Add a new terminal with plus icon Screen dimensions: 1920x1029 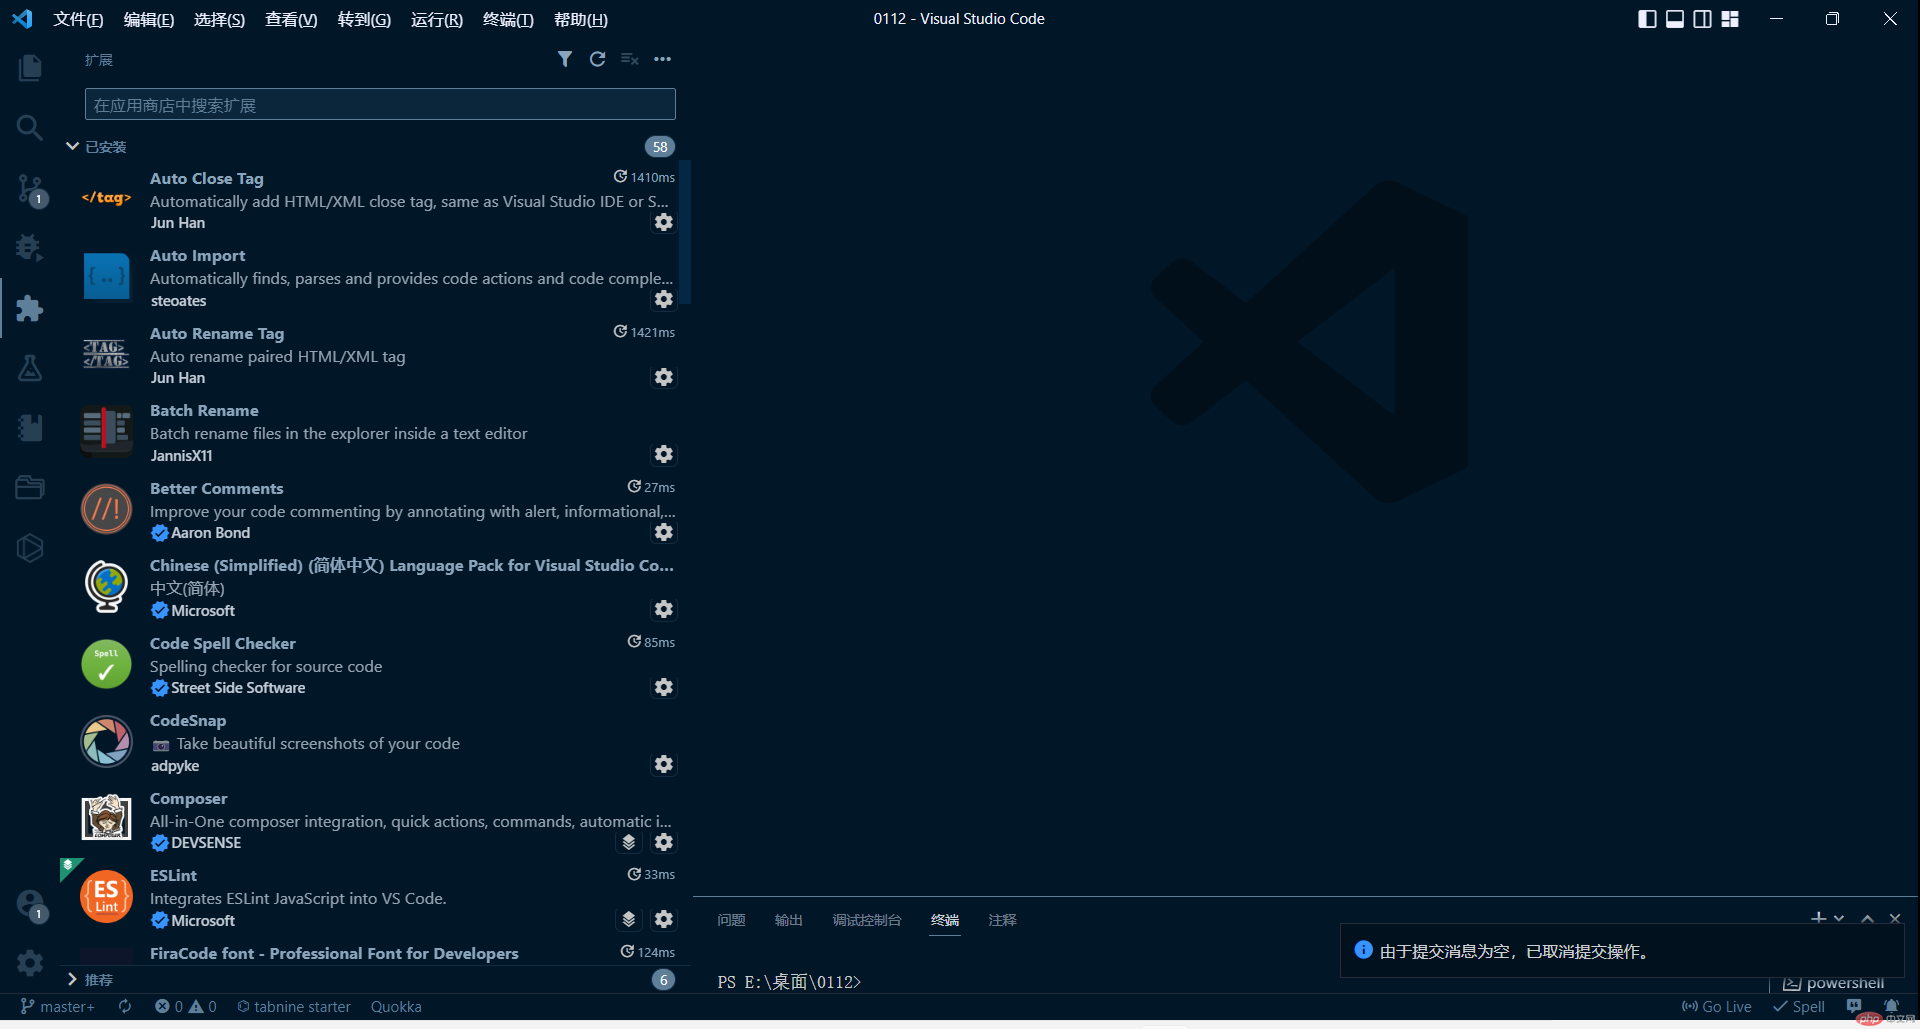(x=1818, y=918)
